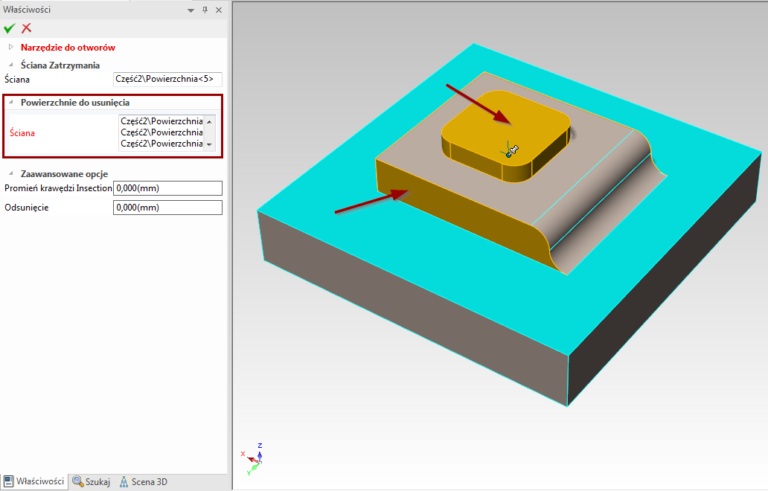Select the Właściwości tab at the bottom
Viewport: 768px width, 491px height.
coord(34,481)
